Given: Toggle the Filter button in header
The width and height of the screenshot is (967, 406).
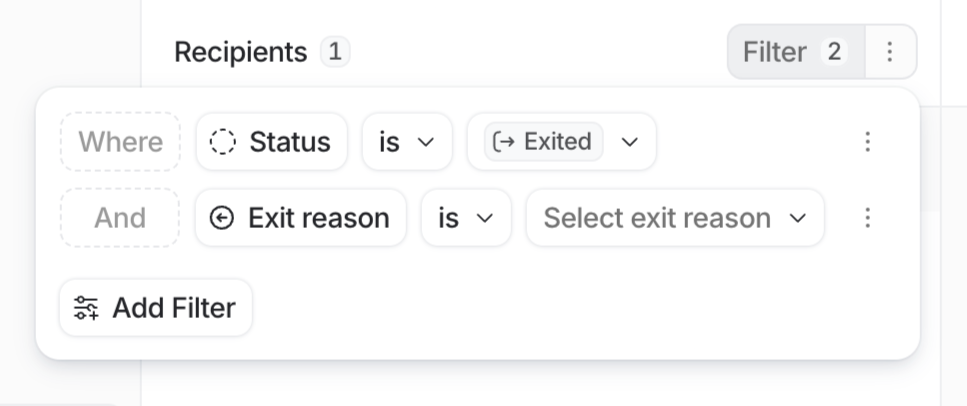Looking at the screenshot, I should pyautogui.click(x=774, y=52).
